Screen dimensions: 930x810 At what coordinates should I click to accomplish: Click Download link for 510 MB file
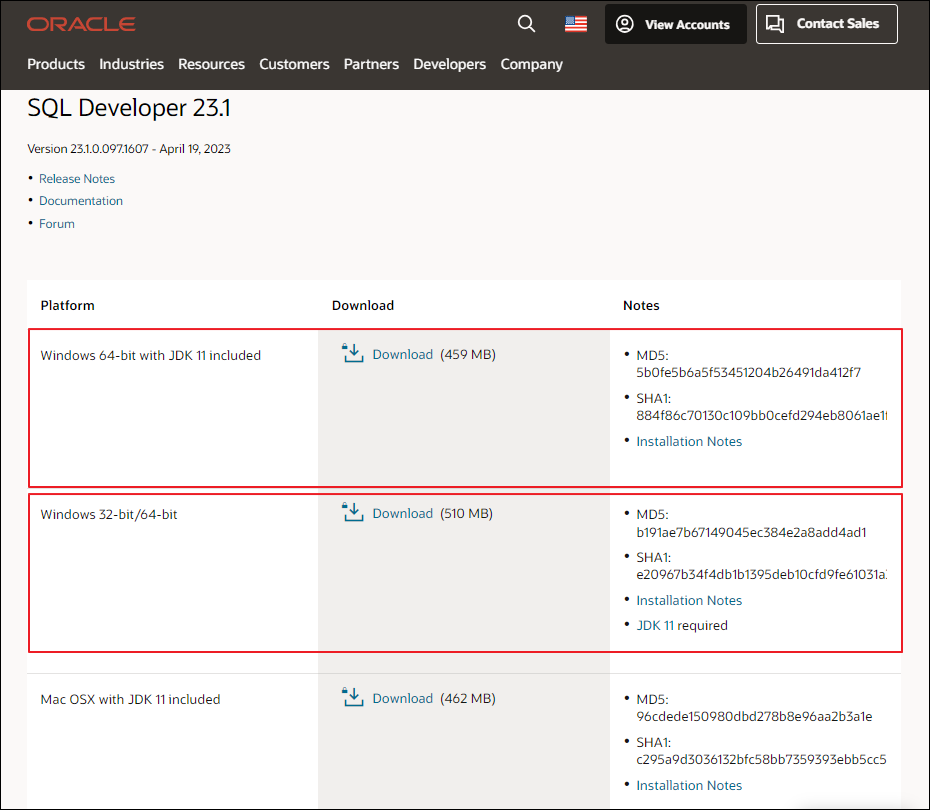[x=403, y=514]
